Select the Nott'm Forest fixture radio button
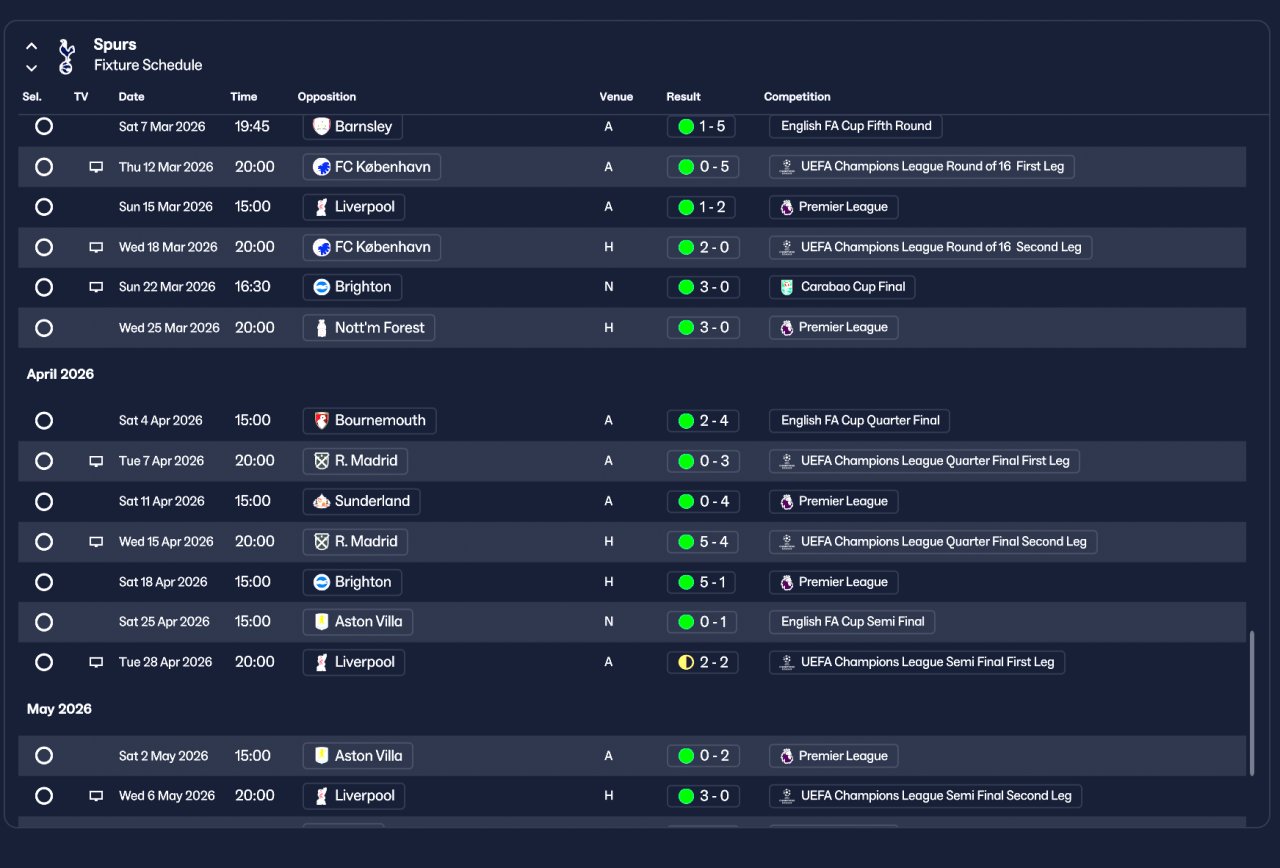Image resolution: width=1280 pixels, height=868 pixels. click(x=44, y=327)
